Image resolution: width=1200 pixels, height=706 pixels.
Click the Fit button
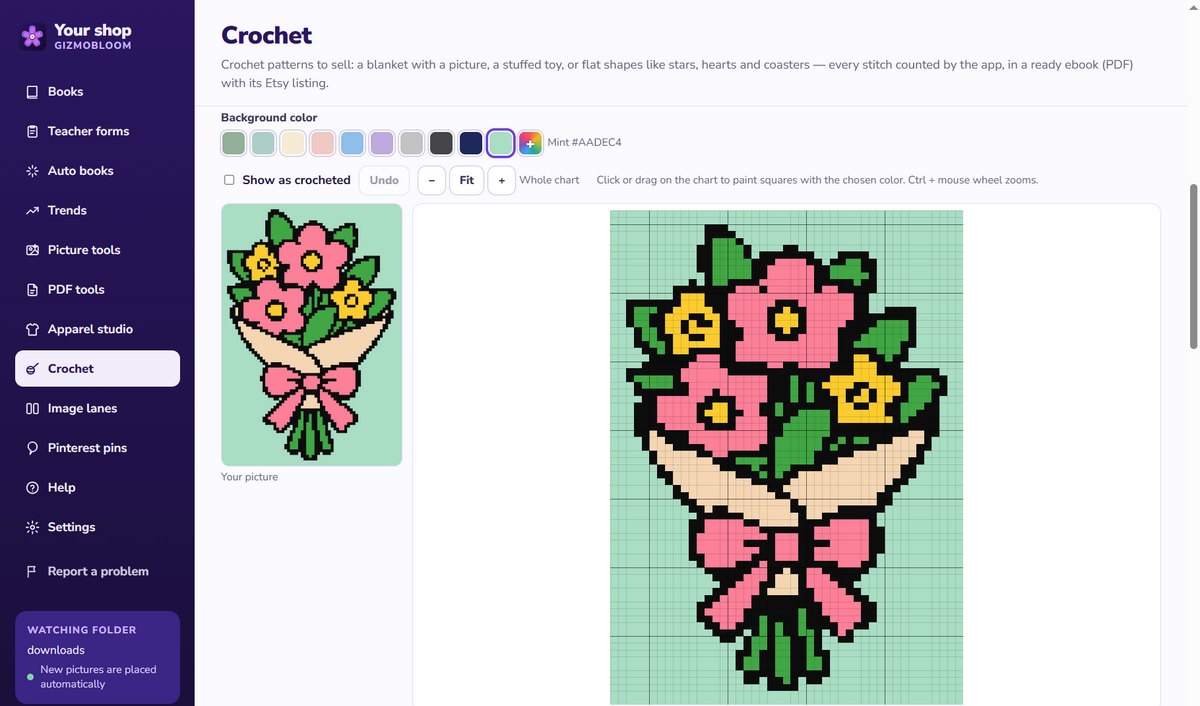click(467, 180)
